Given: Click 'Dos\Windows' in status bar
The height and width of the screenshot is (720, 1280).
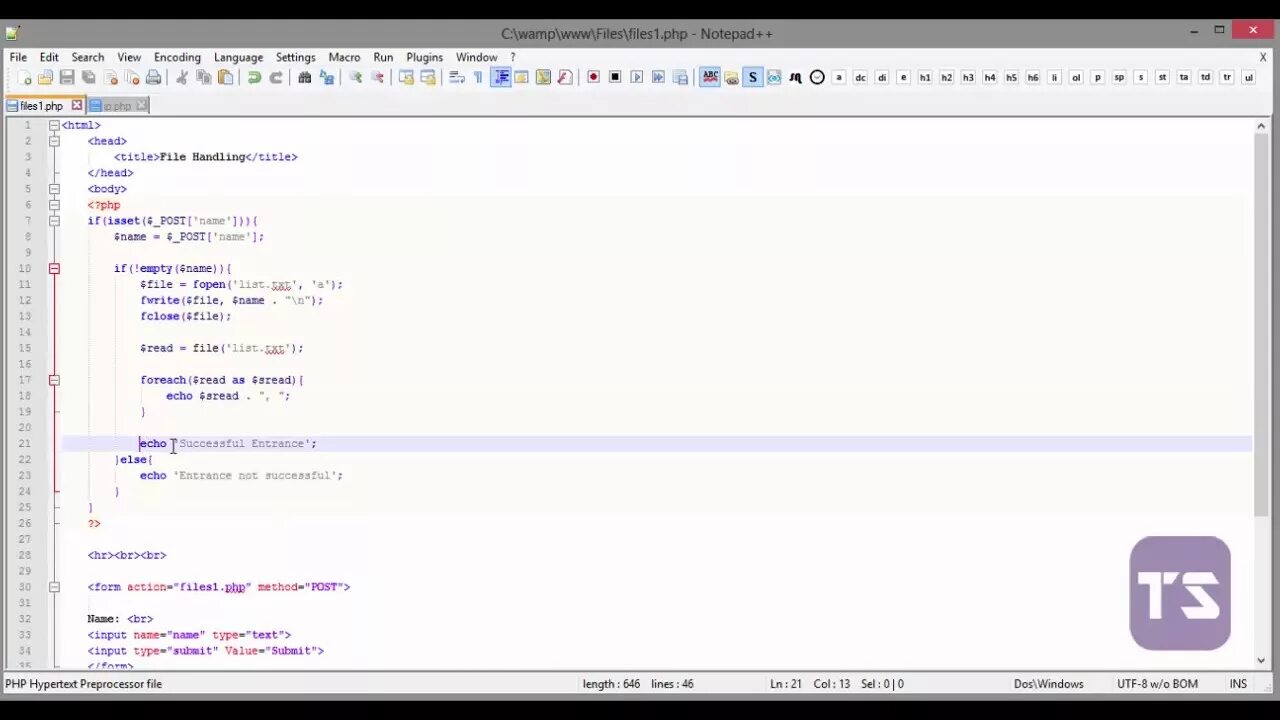Looking at the screenshot, I should click(x=1048, y=684).
